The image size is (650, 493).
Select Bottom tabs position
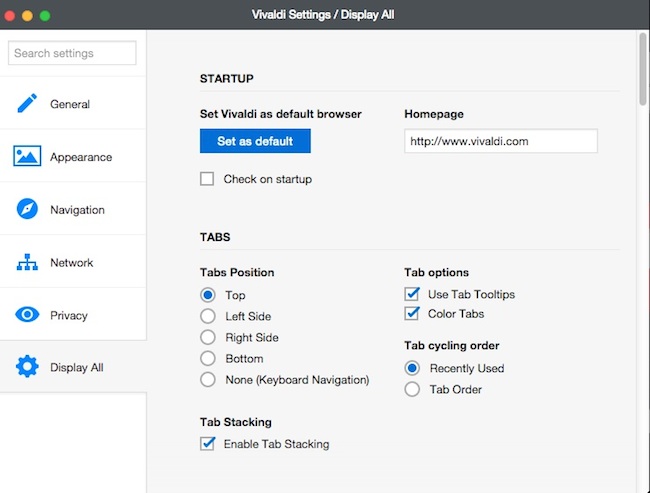(x=208, y=358)
